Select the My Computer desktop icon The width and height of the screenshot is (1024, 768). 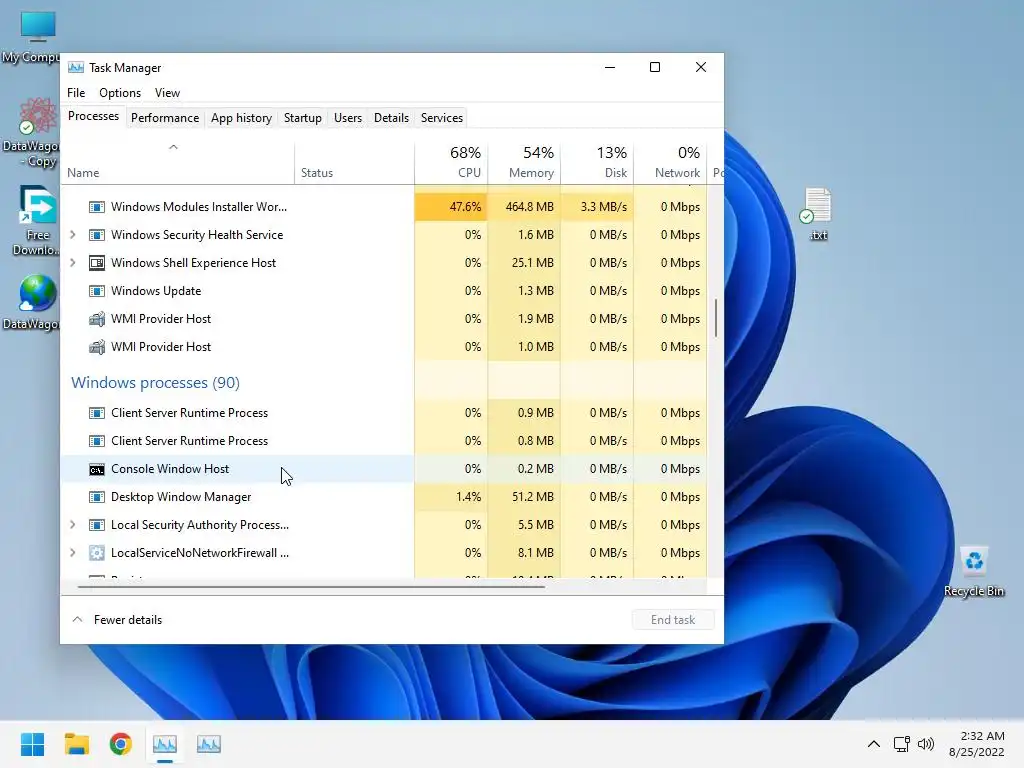31,38
